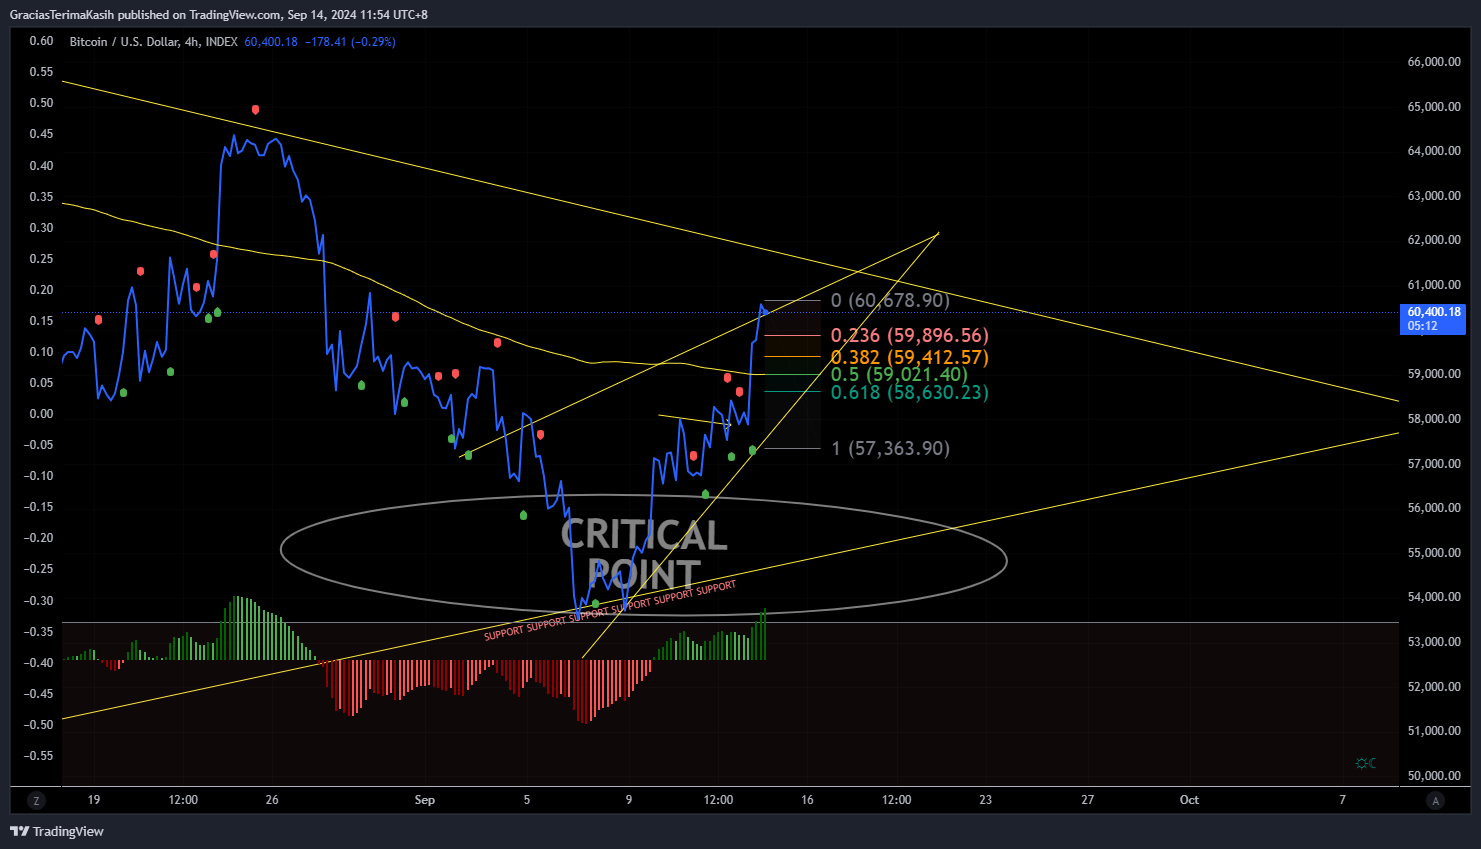1481x849 pixels.
Task: Click the blue 60,400.18 current price label
Action: 1433,319
